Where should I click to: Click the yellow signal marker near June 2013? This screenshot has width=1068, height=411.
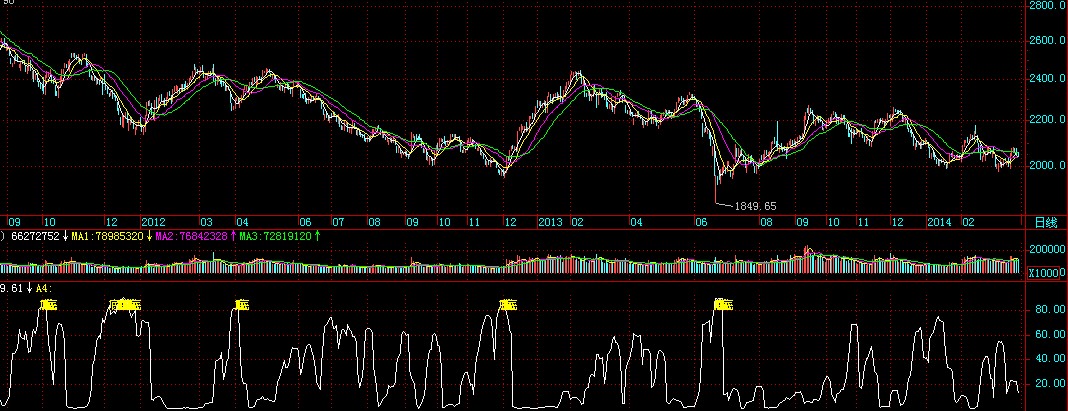(x=722, y=304)
